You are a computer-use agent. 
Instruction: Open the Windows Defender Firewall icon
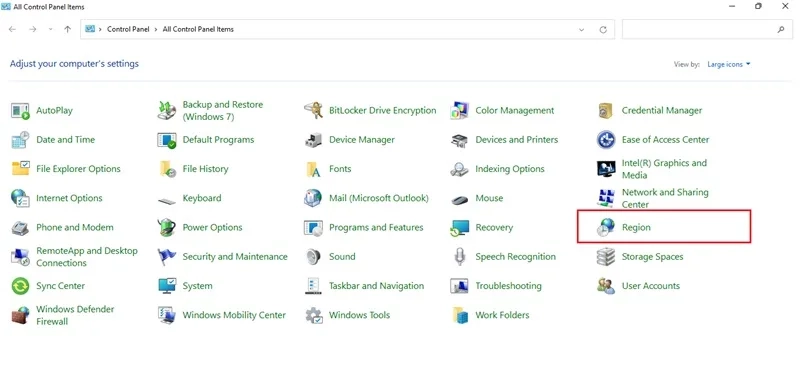click(x=20, y=315)
